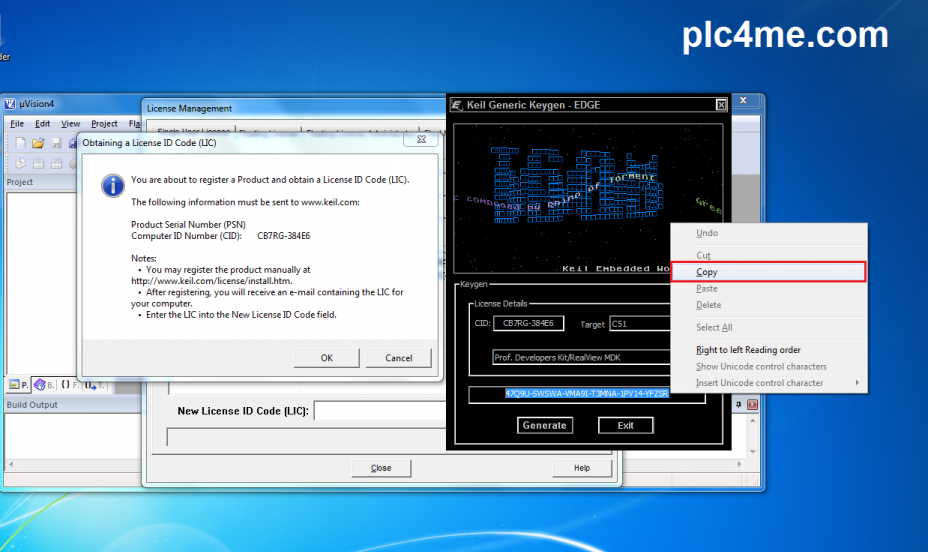Open the Functions panel tab icon
928x552 pixels.
pyautogui.click(x=66, y=385)
